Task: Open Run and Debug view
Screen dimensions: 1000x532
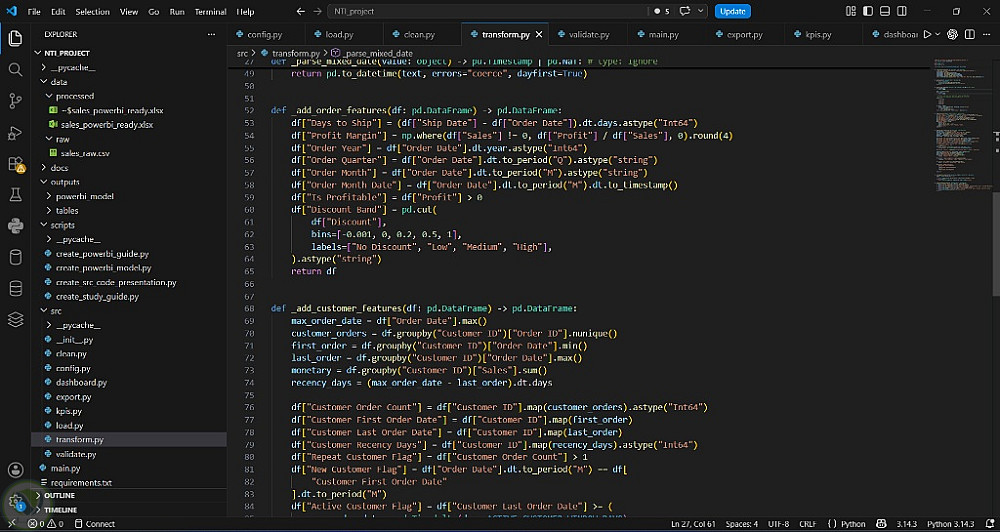Action: [15, 133]
